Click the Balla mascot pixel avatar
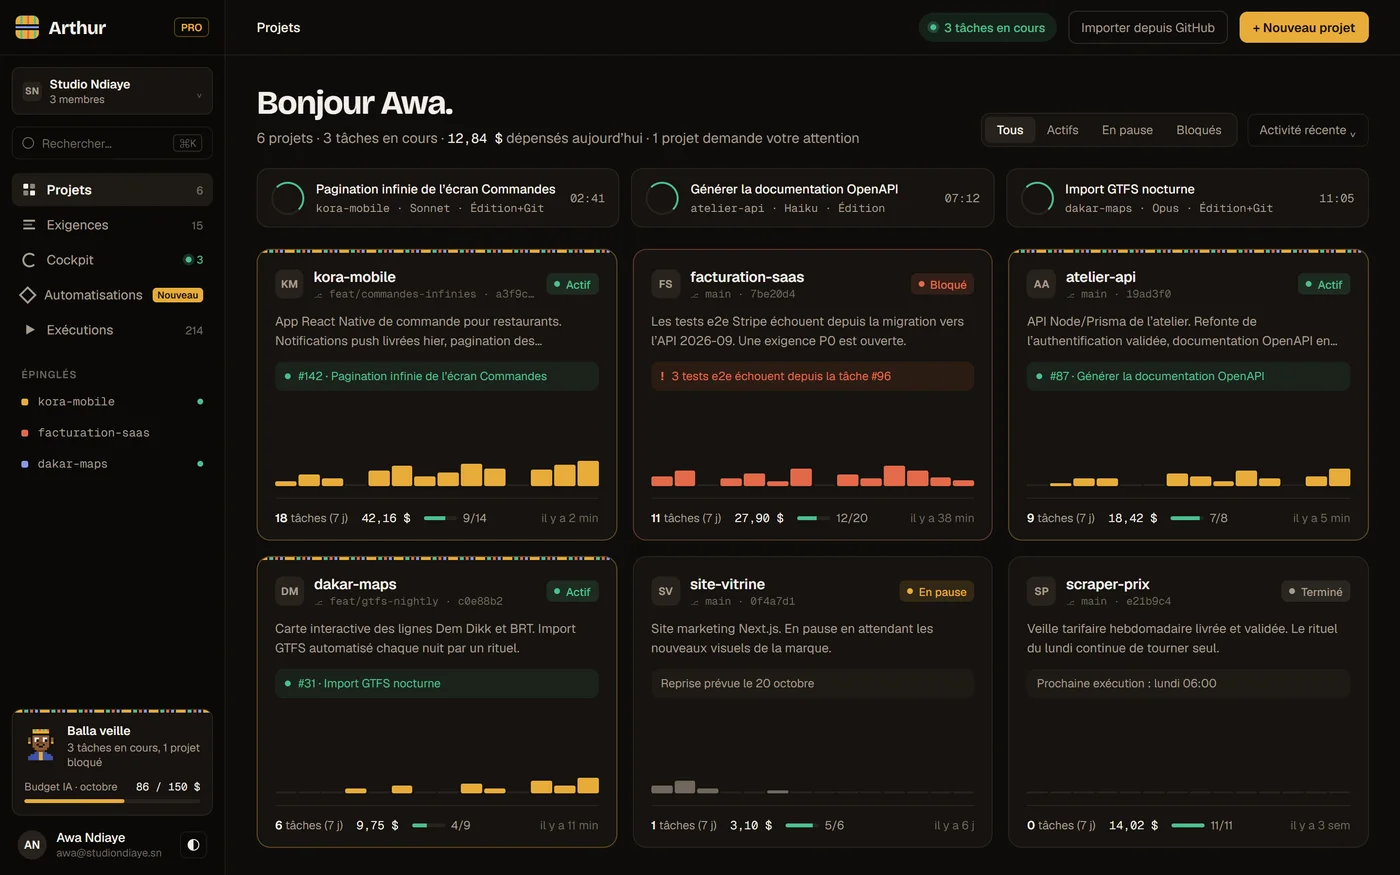1400x875 pixels. 40,745
